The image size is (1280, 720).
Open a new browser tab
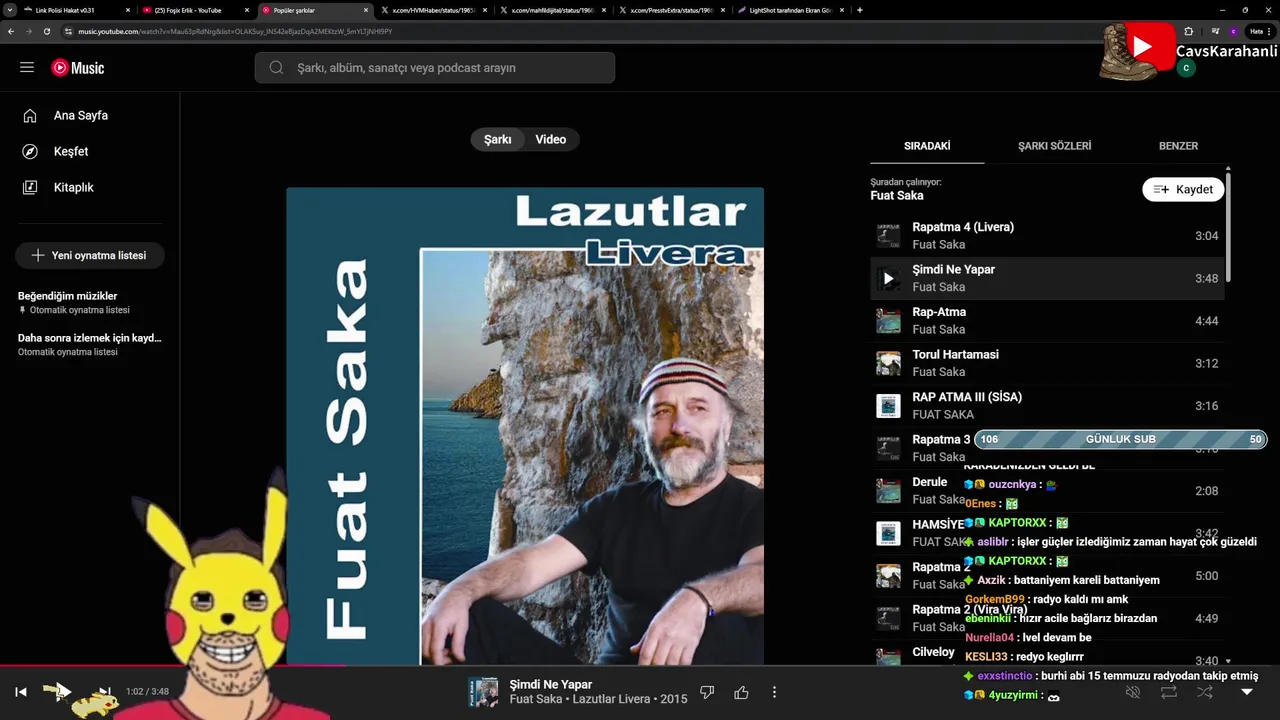tap(860, 10)
